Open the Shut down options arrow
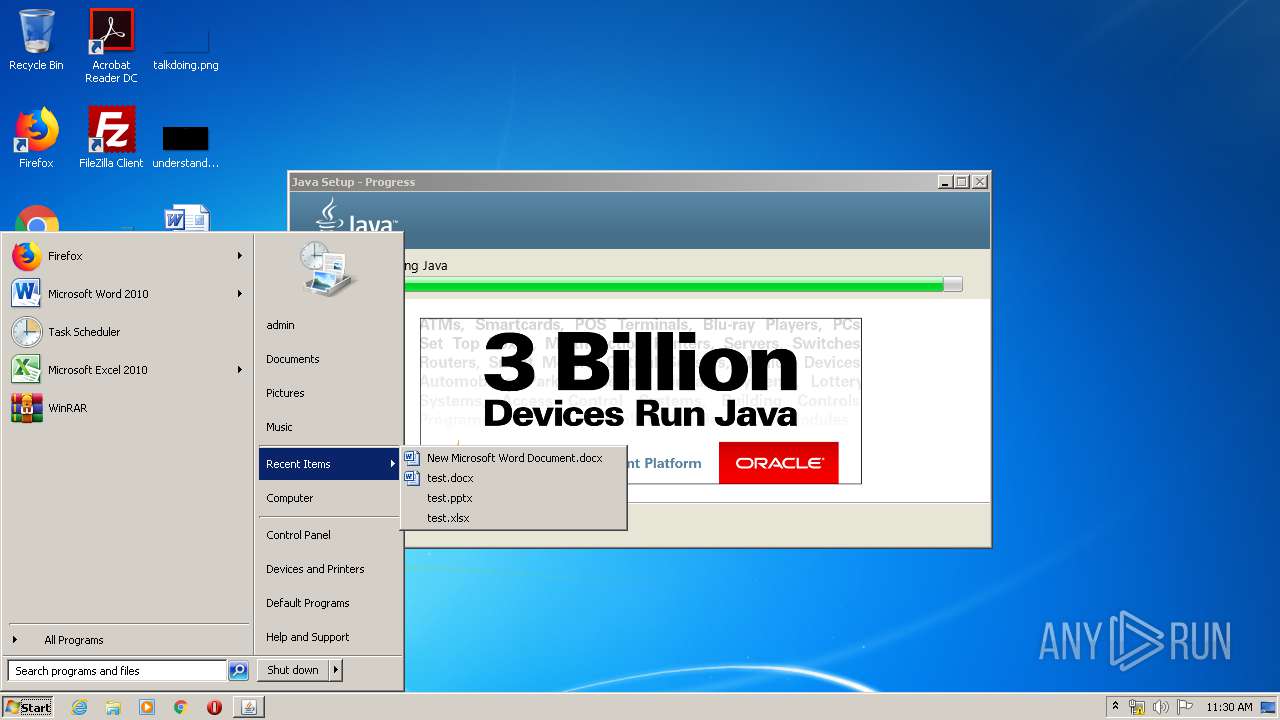Screen dimensions: 1280x720 [336, 670]
